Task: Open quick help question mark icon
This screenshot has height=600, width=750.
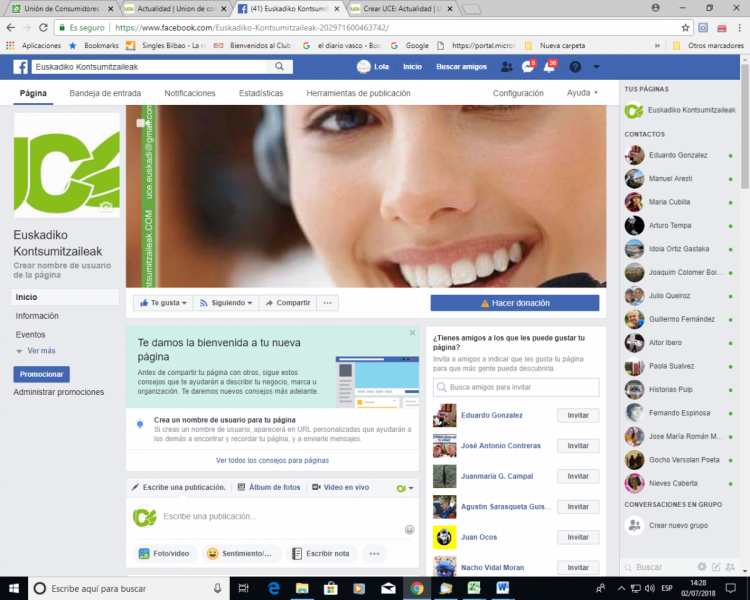Action: point(575,67)
